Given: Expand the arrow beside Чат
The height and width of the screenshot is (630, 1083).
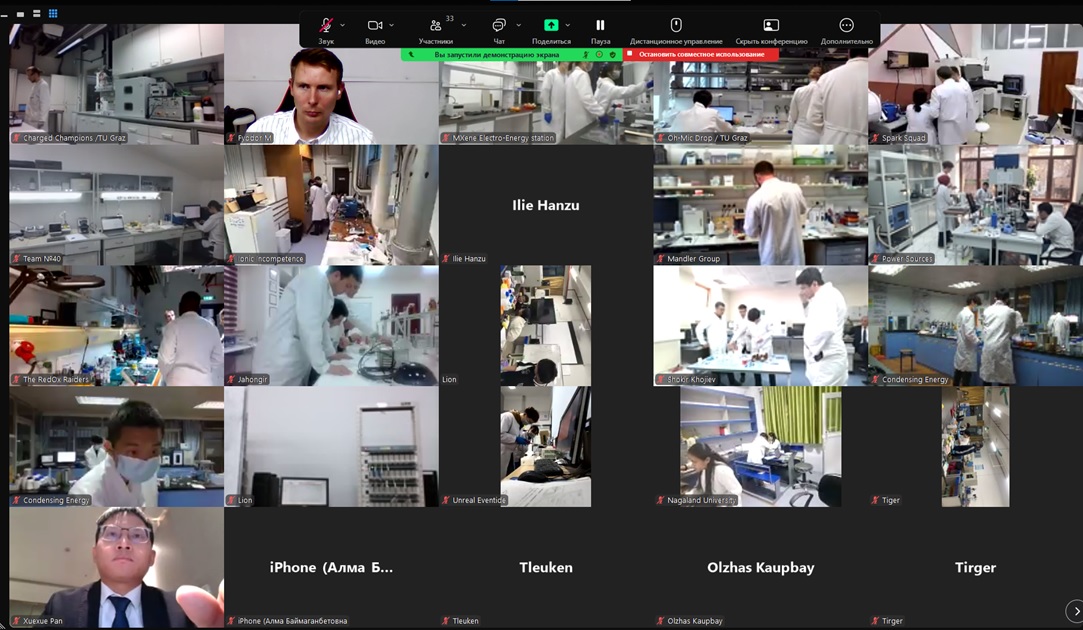Looking at the screenshot, I should 519,26.
